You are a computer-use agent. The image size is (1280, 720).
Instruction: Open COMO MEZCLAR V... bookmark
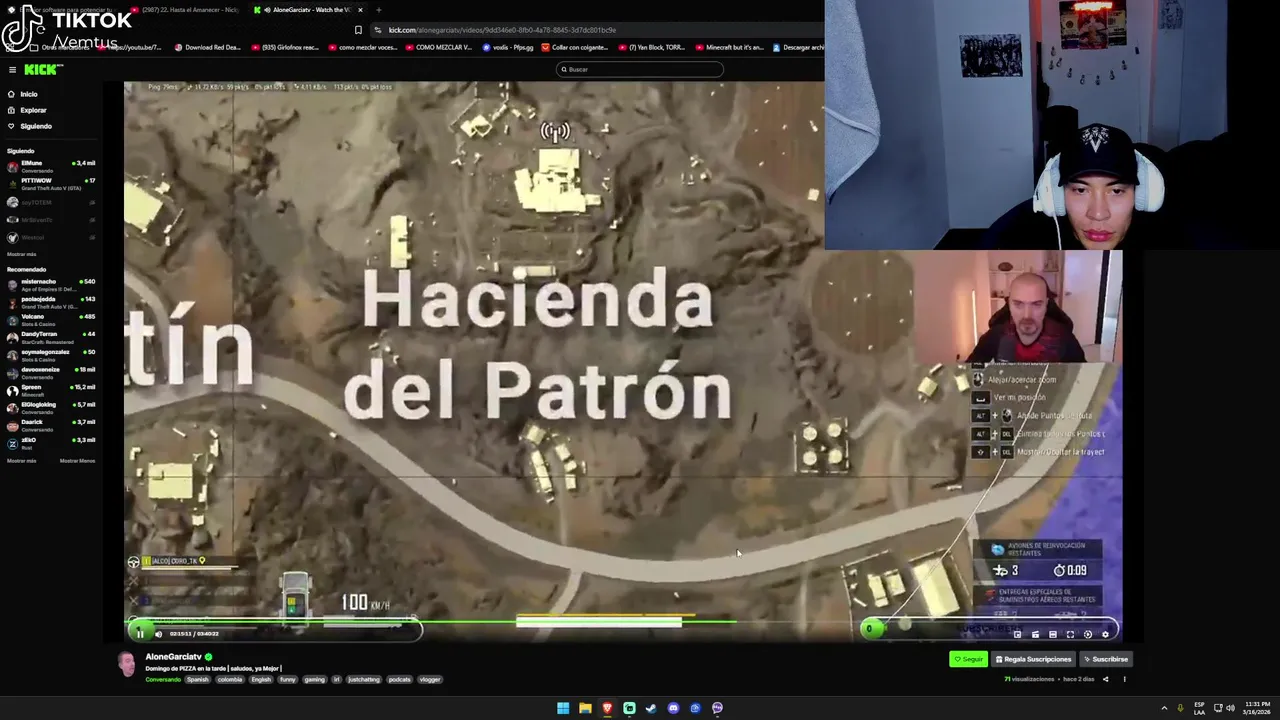438,47
